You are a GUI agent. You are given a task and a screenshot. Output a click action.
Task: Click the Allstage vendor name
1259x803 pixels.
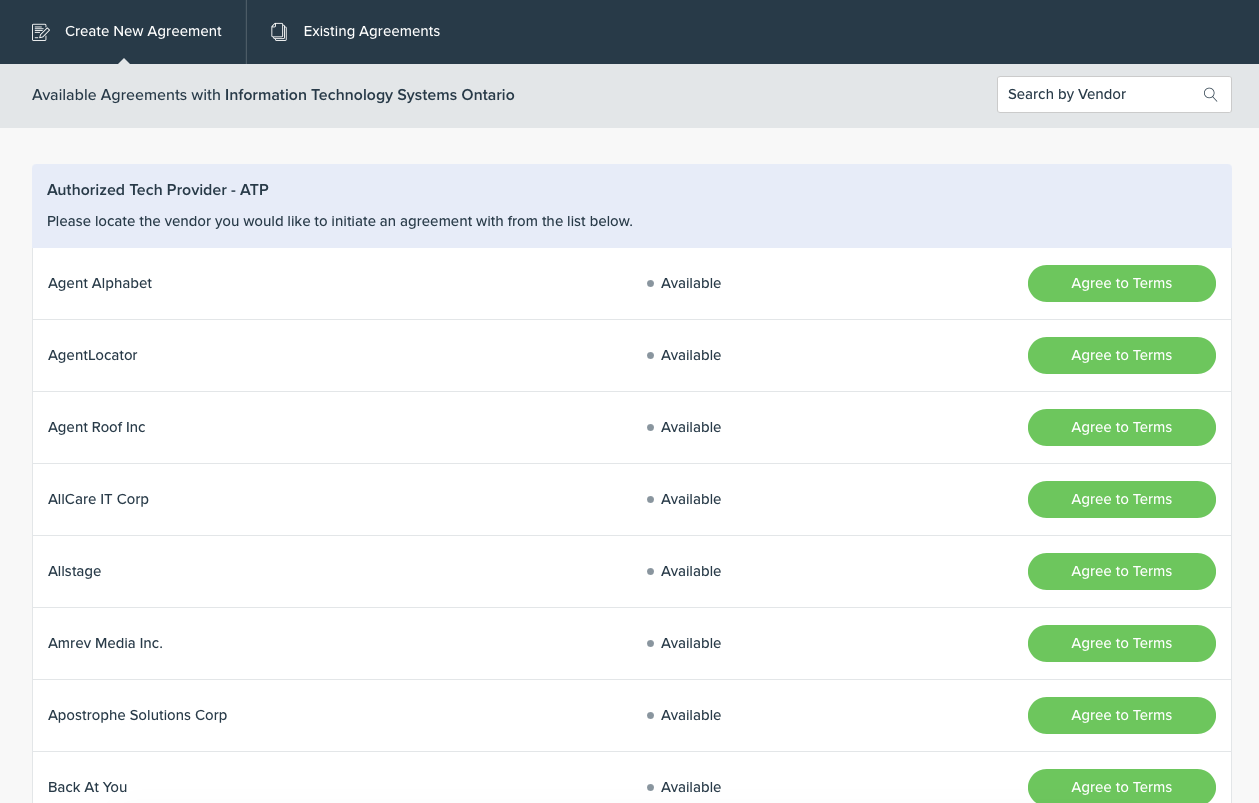pos(74,571)
